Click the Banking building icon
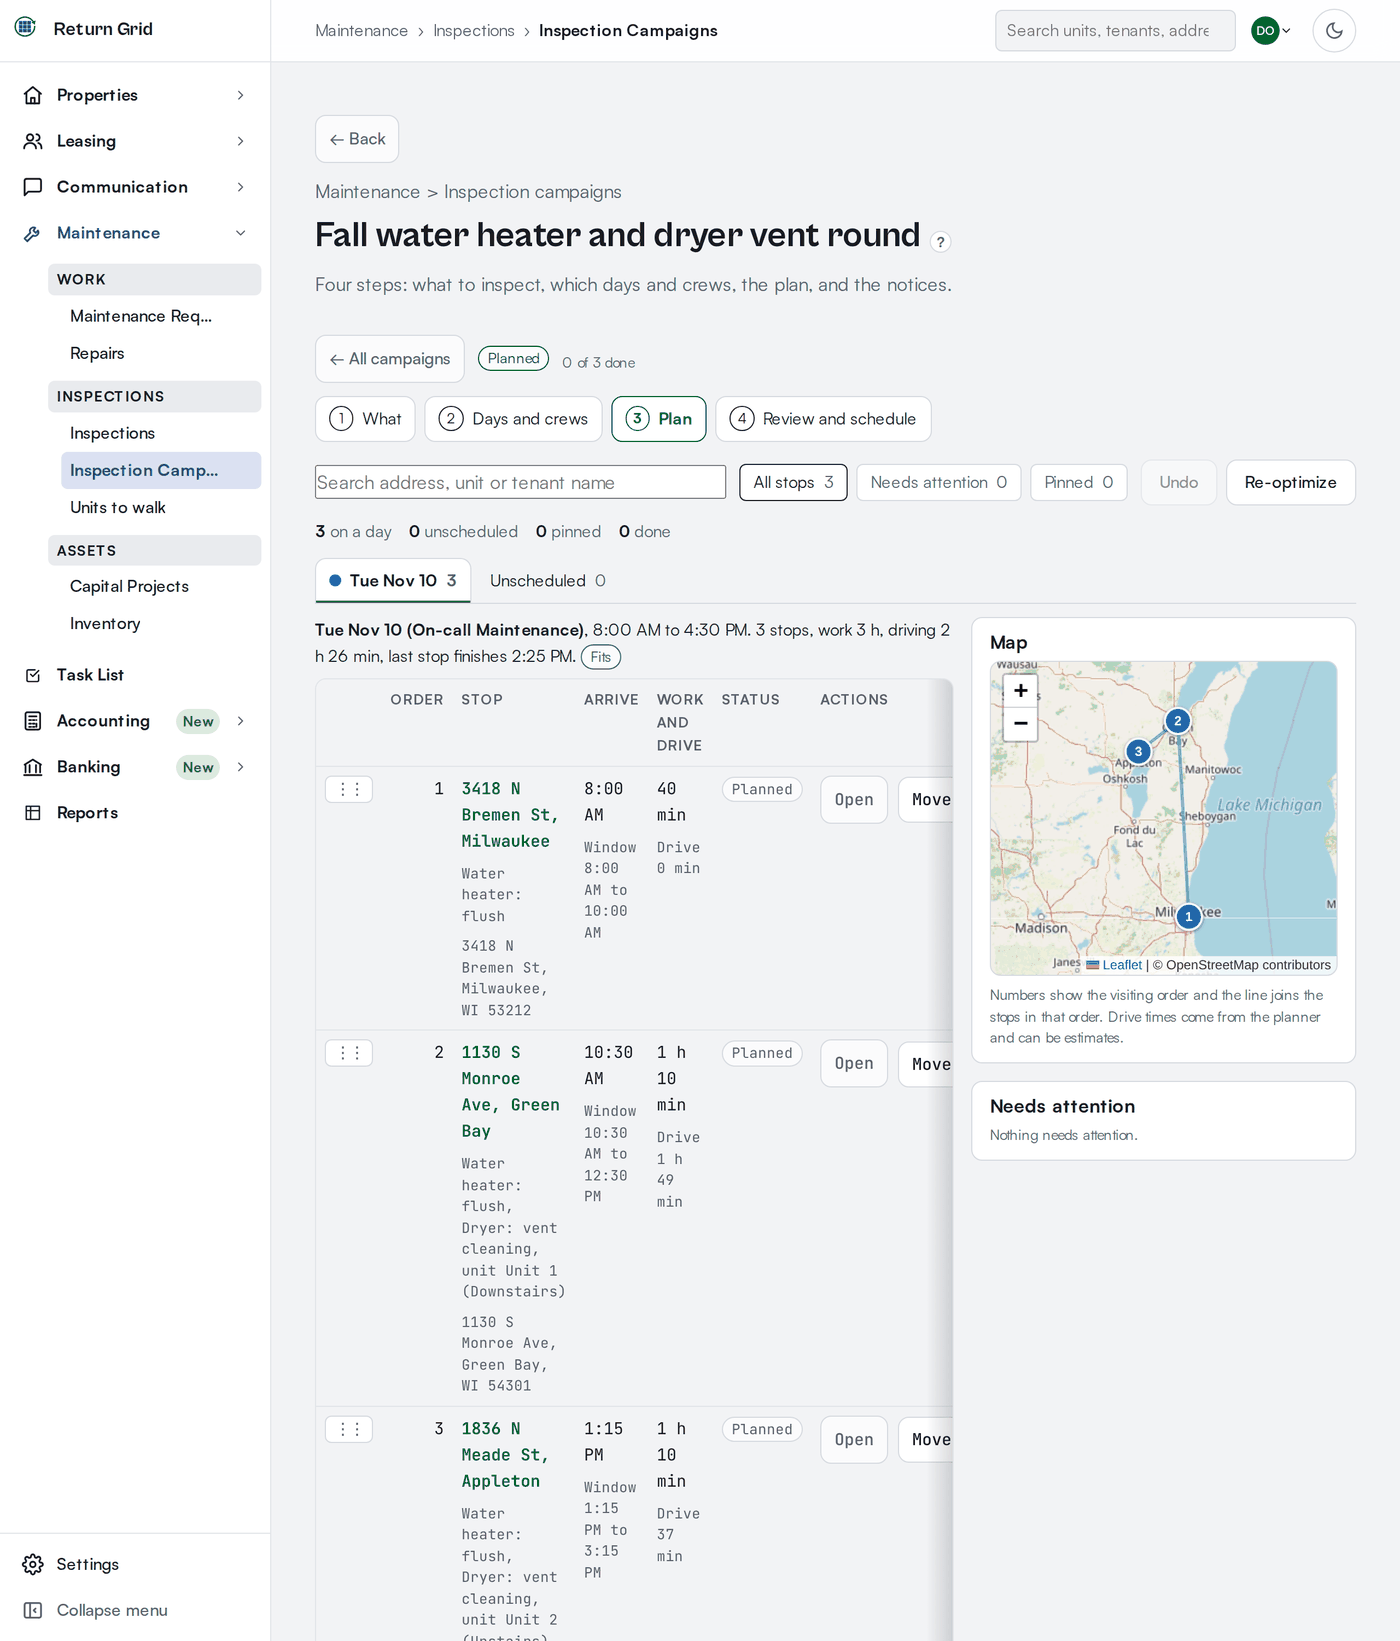This screenshot has width=1400, height=1641. 33,767
